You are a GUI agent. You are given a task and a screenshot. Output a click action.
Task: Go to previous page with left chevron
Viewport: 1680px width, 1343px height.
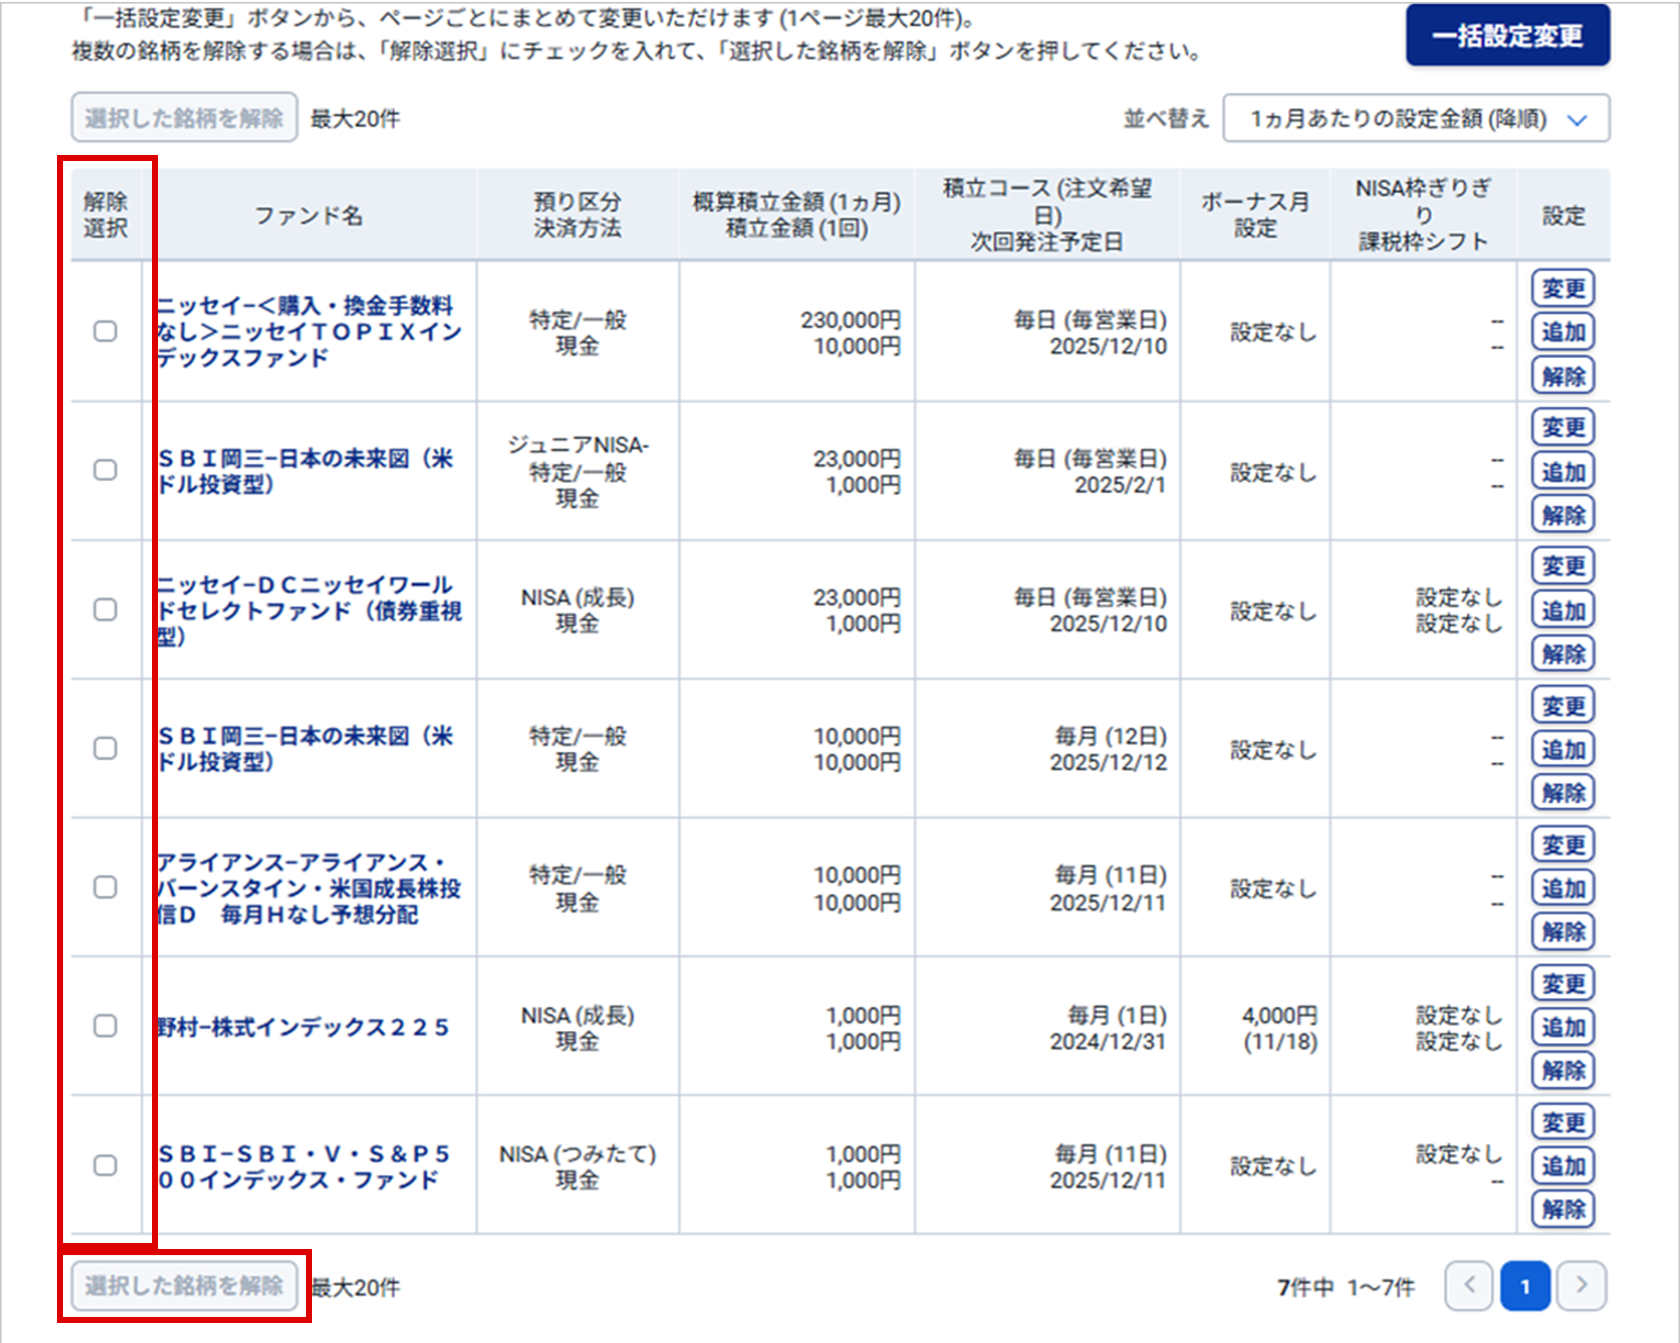(x=1468, y=1286)
